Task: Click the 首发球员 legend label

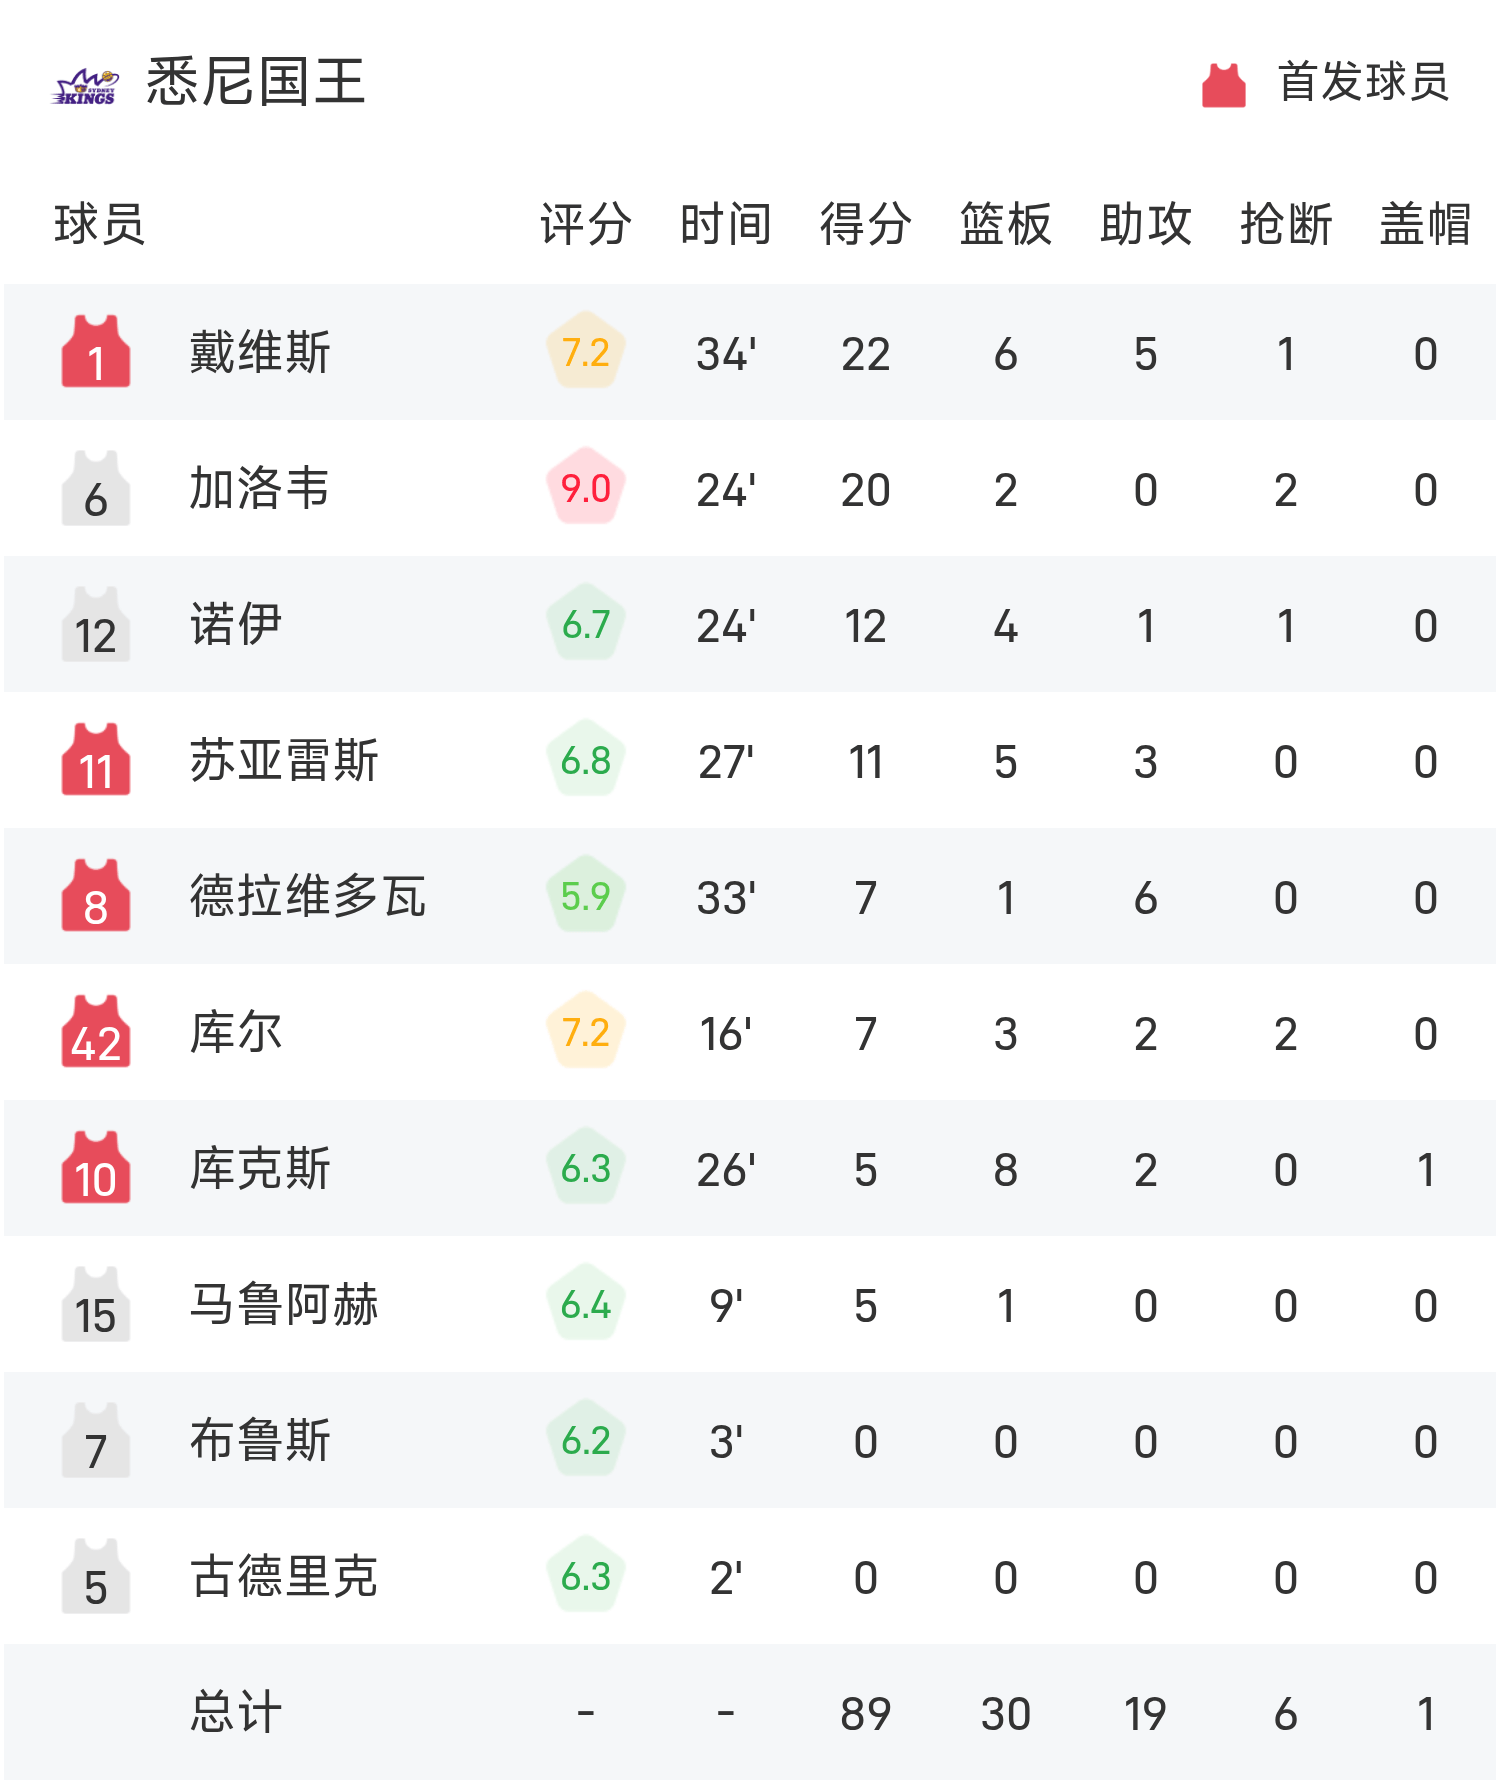Action: [1363, 82]
